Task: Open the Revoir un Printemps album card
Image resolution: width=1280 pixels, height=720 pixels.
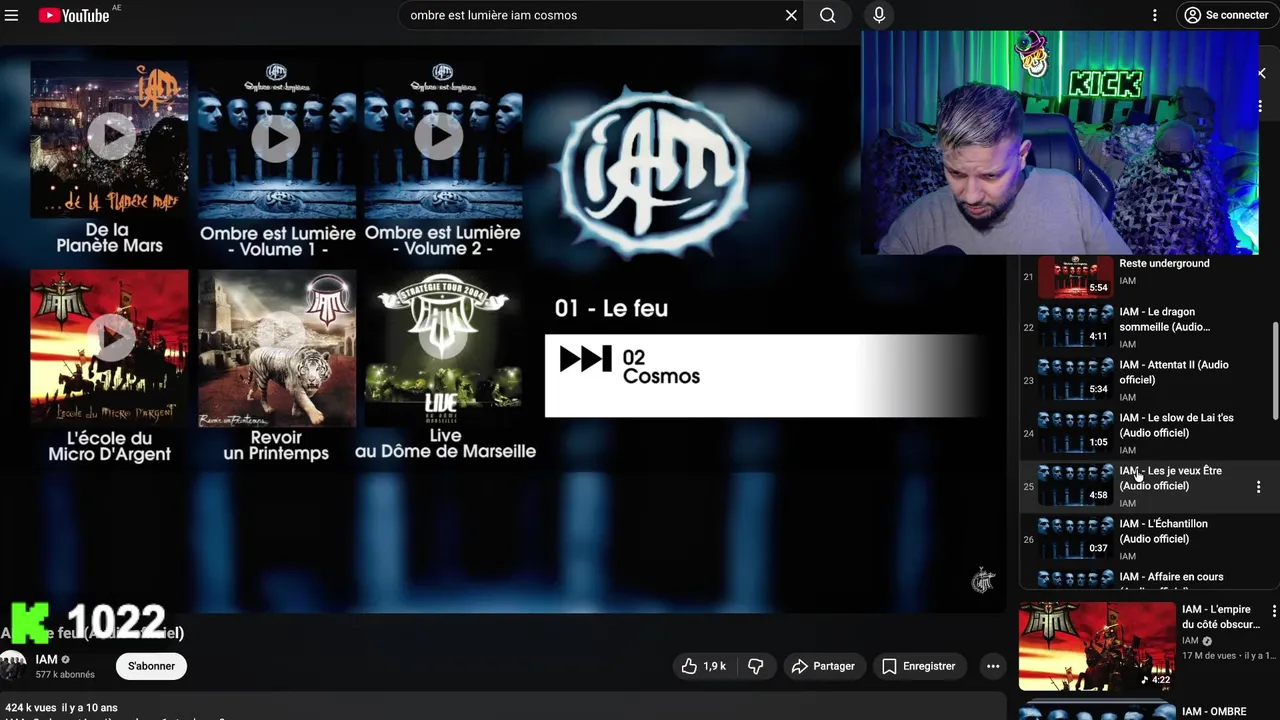Action: [x=276, y=366]
